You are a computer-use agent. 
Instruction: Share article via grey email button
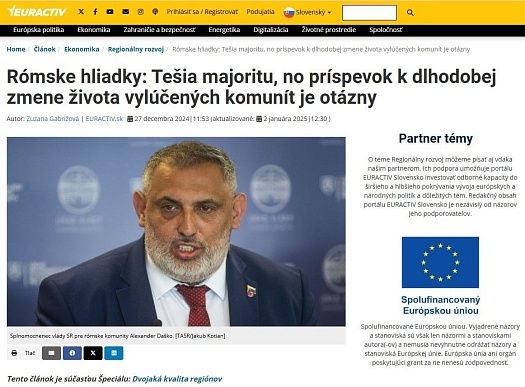click(x=51, y=353)
